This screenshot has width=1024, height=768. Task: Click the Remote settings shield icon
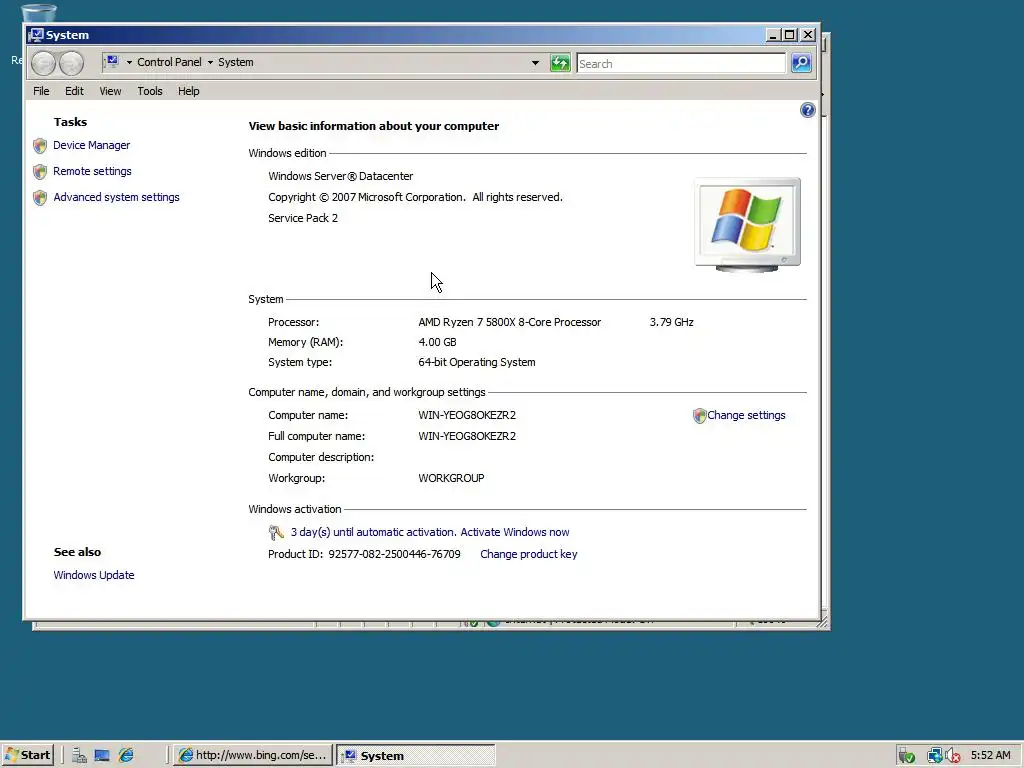40,172
